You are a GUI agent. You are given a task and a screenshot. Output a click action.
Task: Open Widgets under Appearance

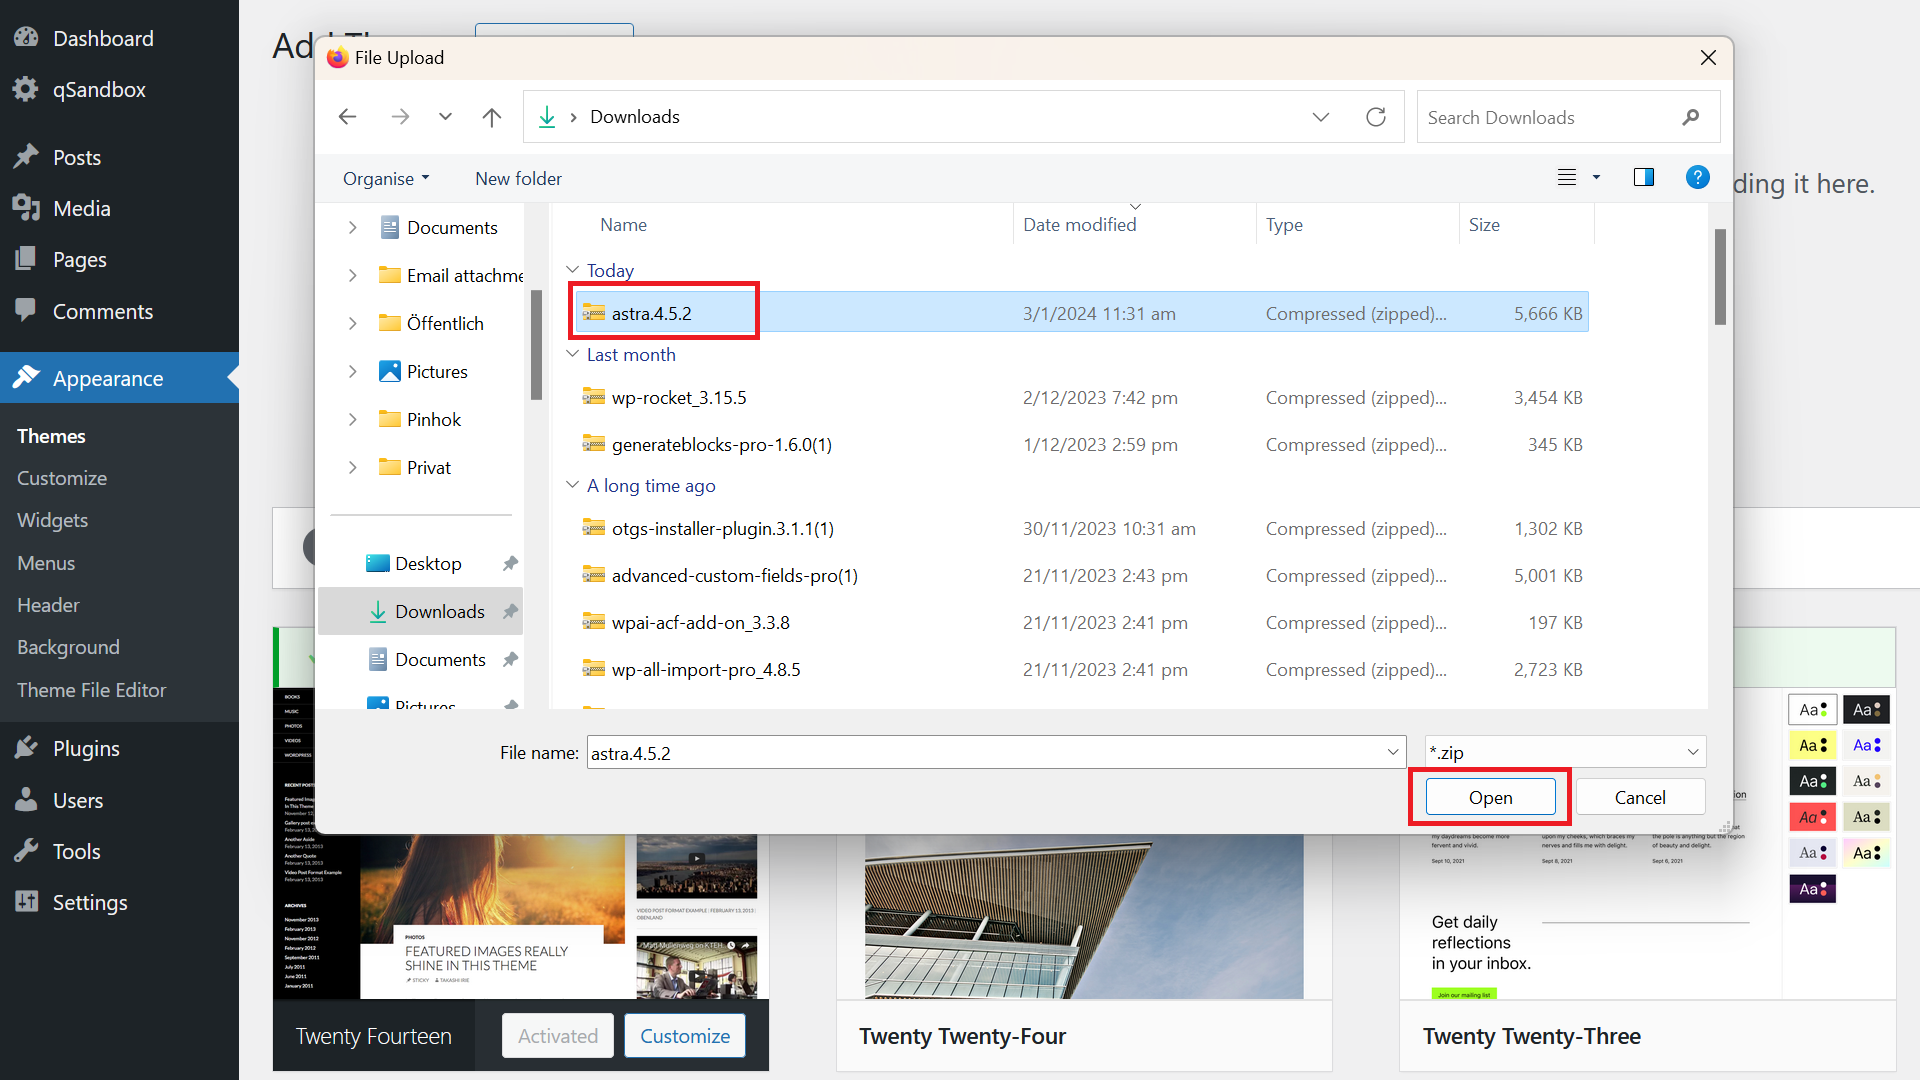[x=52, y=520]
